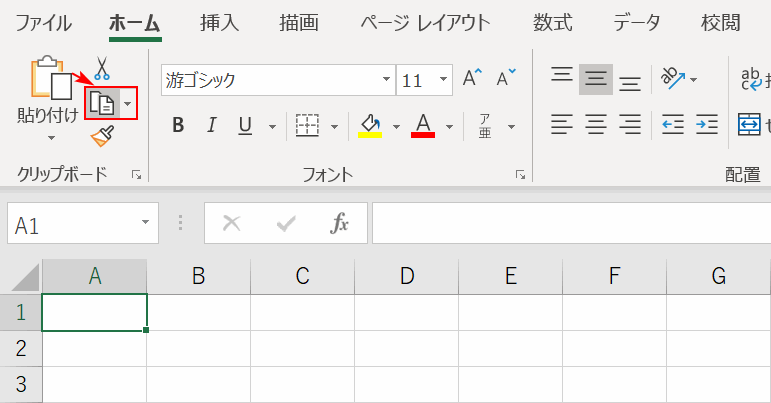Align text left

(562, 124)
